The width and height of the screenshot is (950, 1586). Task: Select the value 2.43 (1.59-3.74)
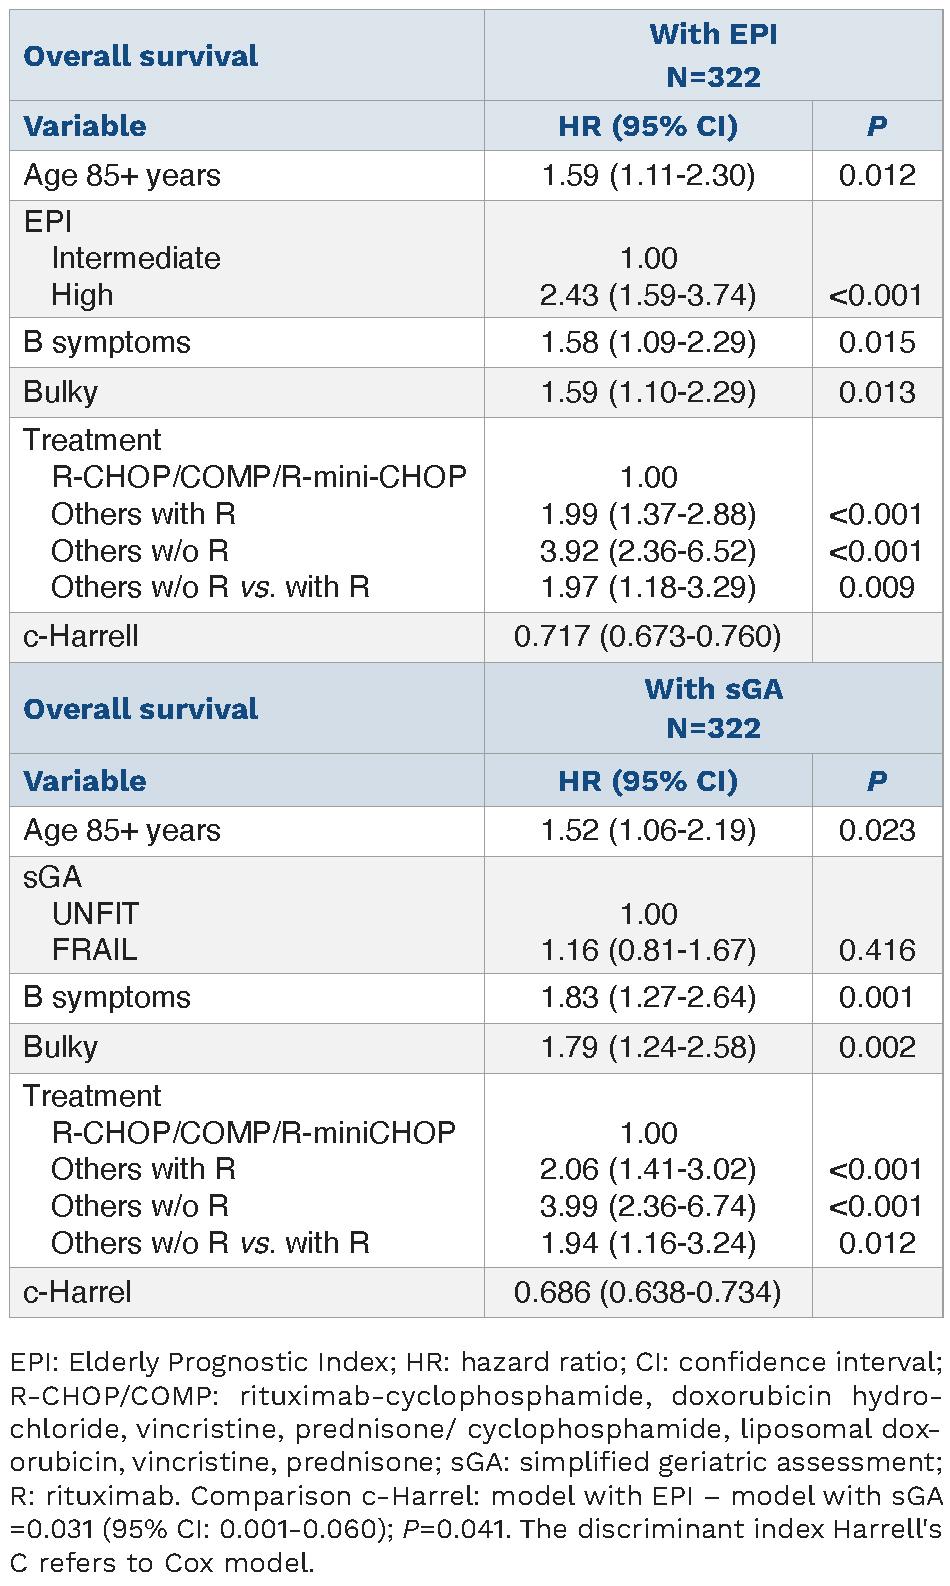coord(648,295)
